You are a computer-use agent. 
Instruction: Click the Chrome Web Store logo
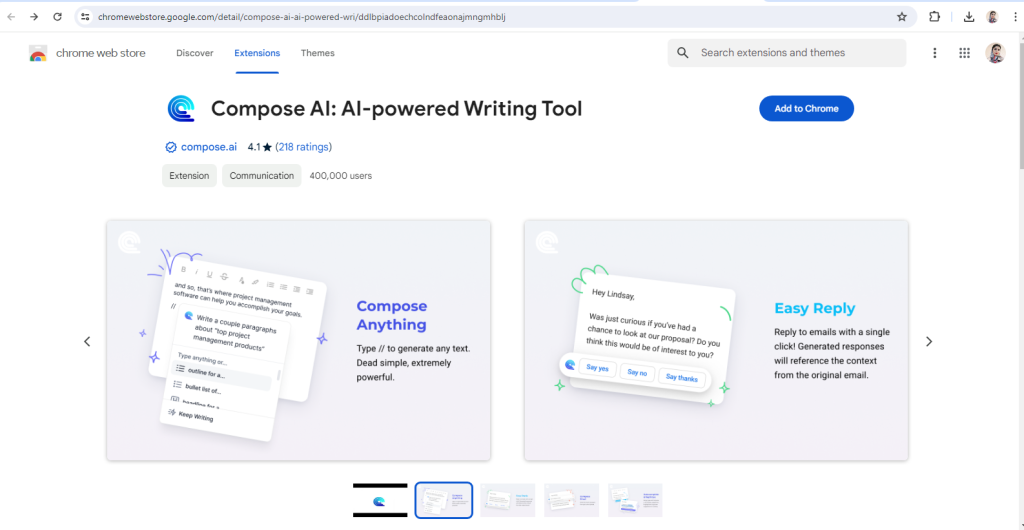pyautogui.click(x=38, y=54)
